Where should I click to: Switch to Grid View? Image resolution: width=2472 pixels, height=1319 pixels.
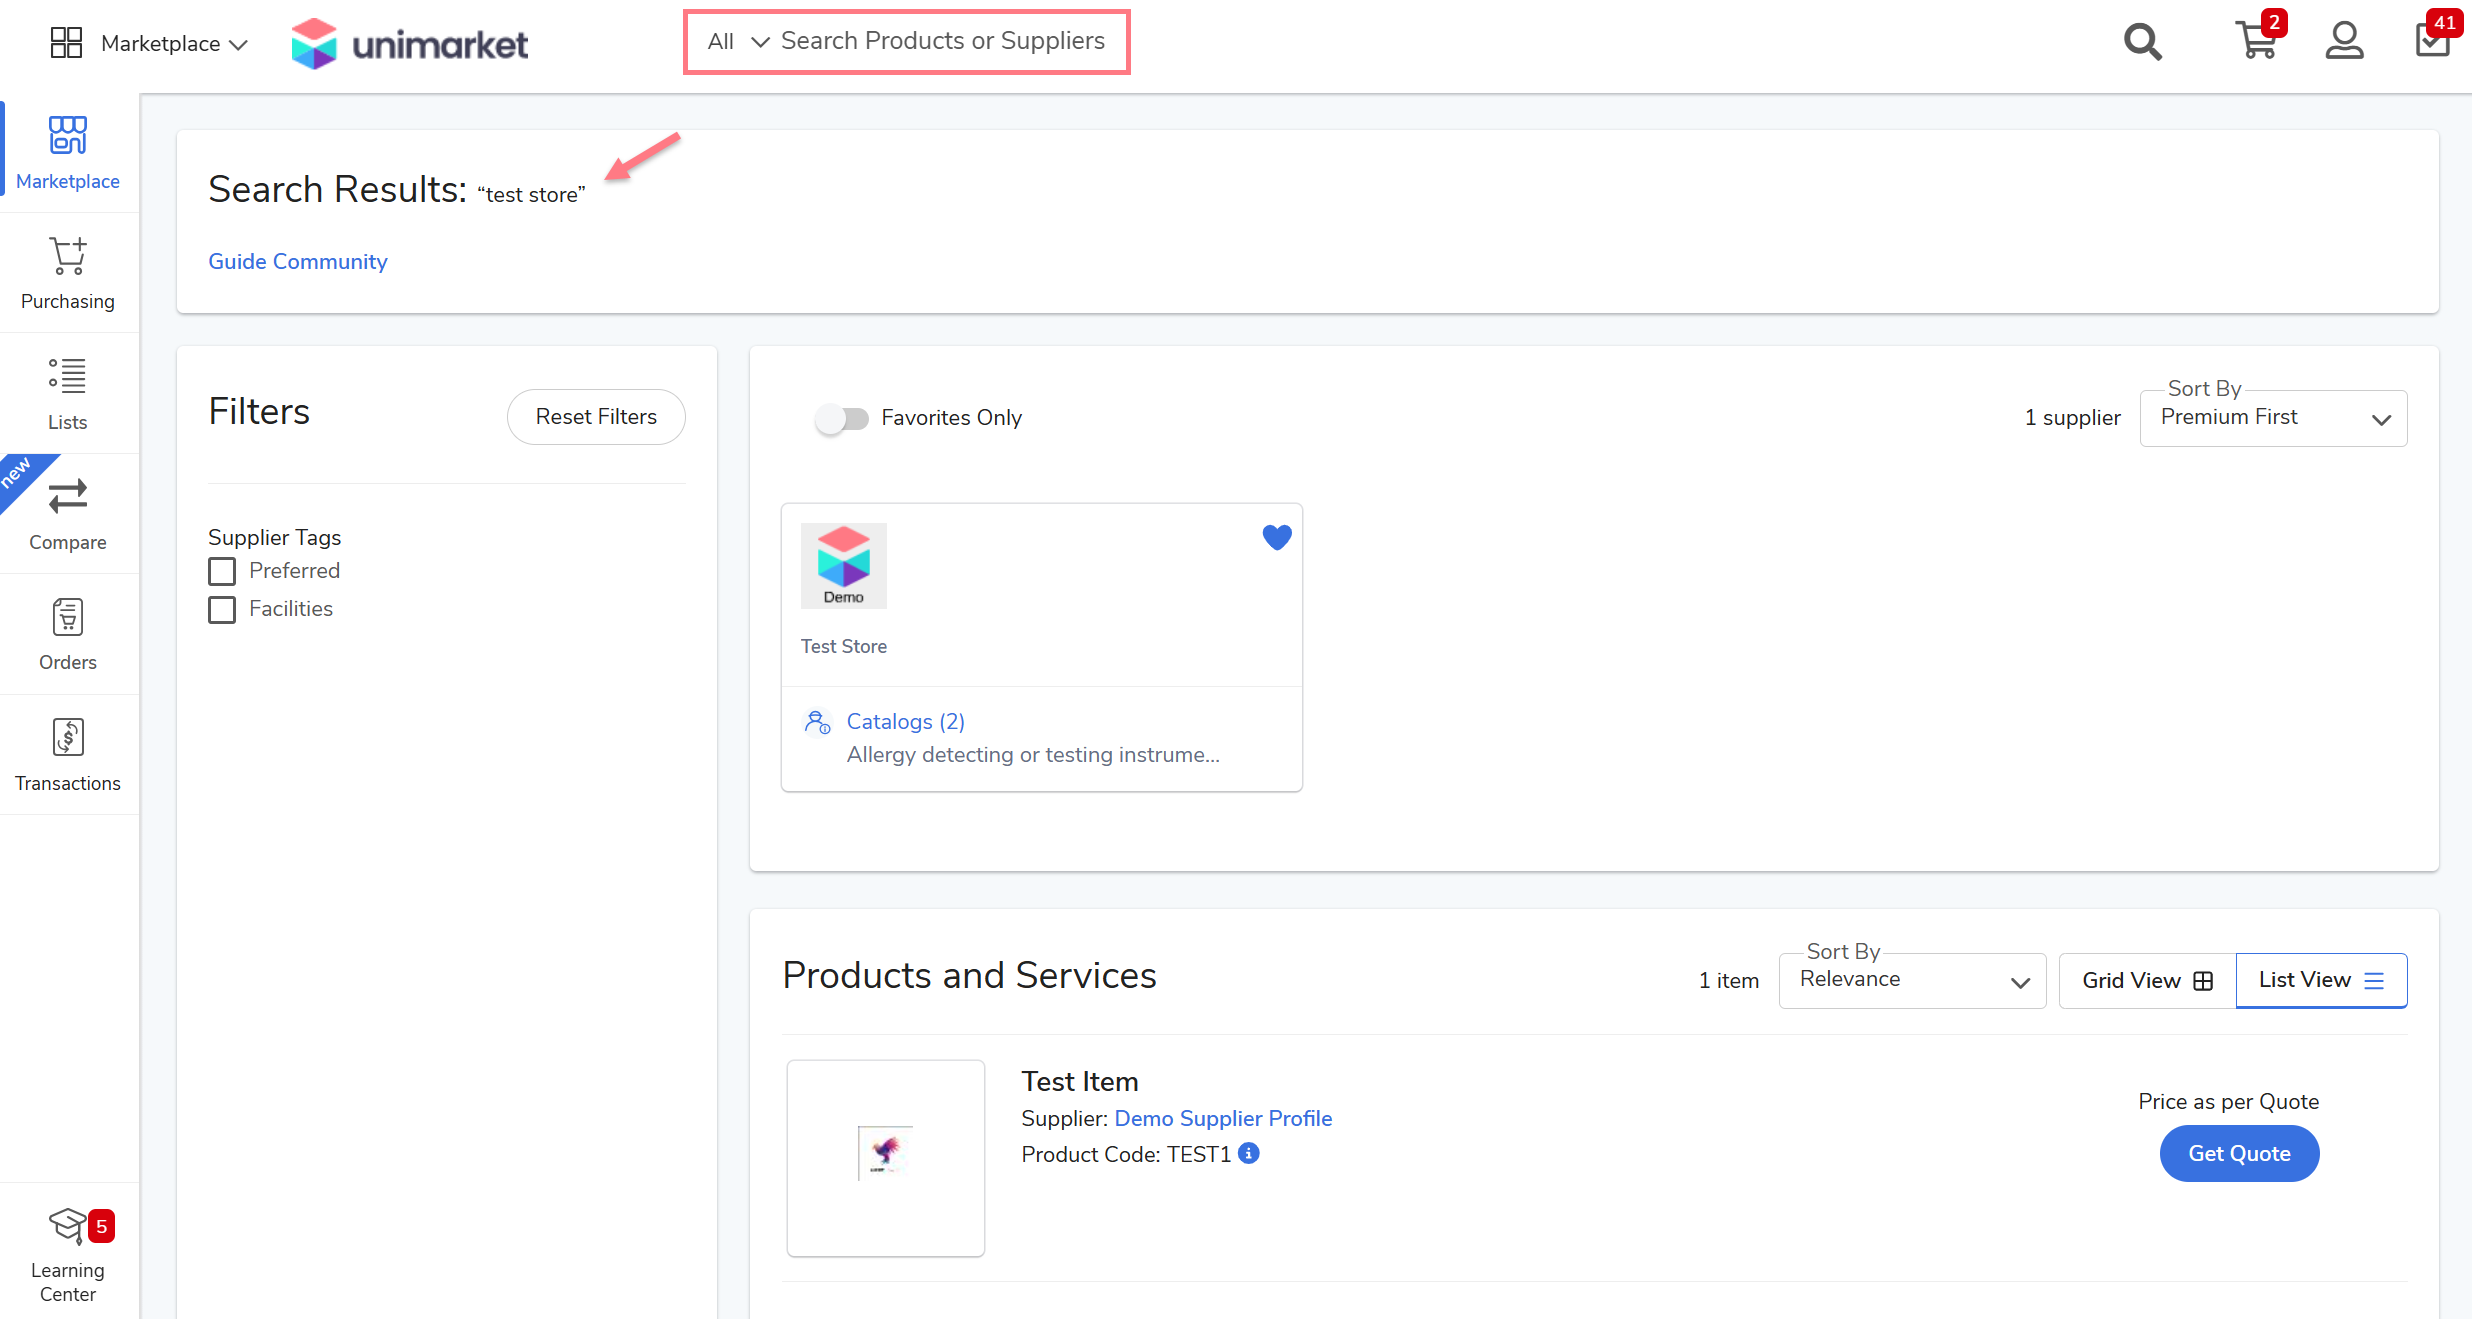(2146, 981)
